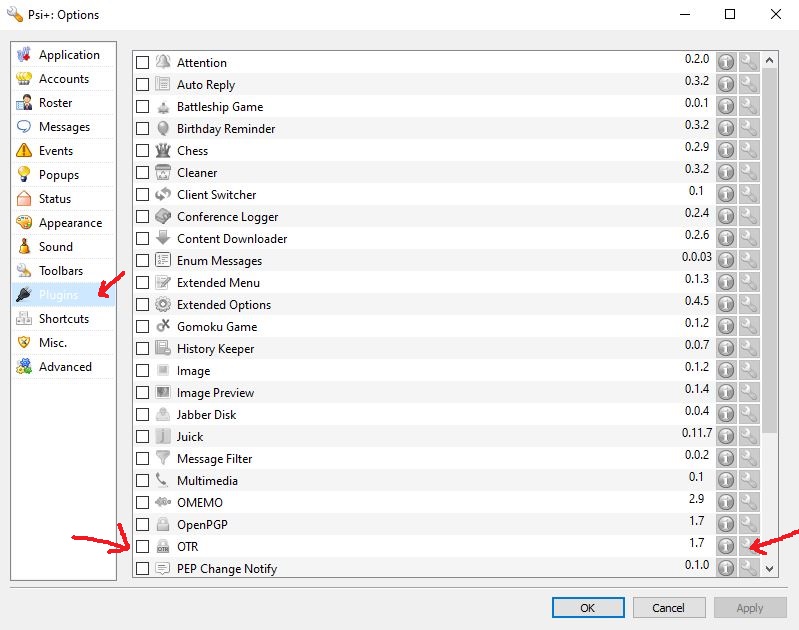The height and width of the screenshot is (630, 799).
Task: Switch to the Appearance options page
Action: pos(69,223)
